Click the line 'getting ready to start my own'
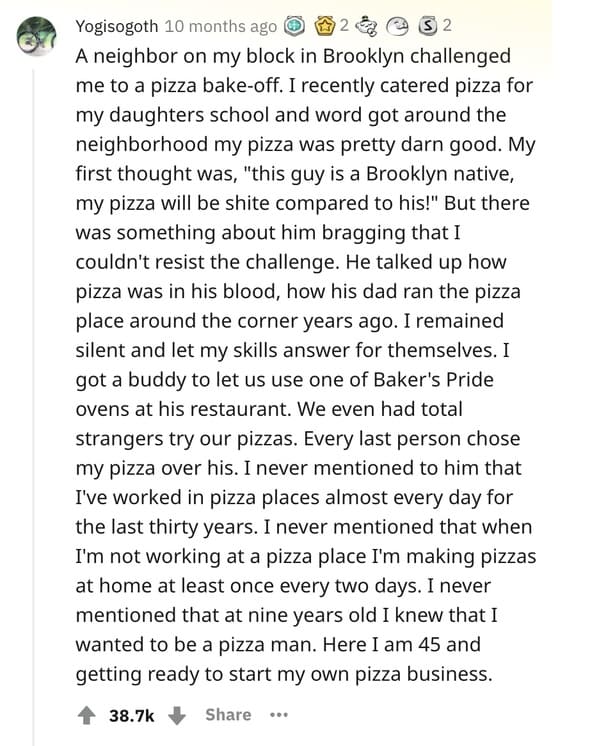Image resolution: width=599 pixels, height=746 pixels. coord(284,674)
